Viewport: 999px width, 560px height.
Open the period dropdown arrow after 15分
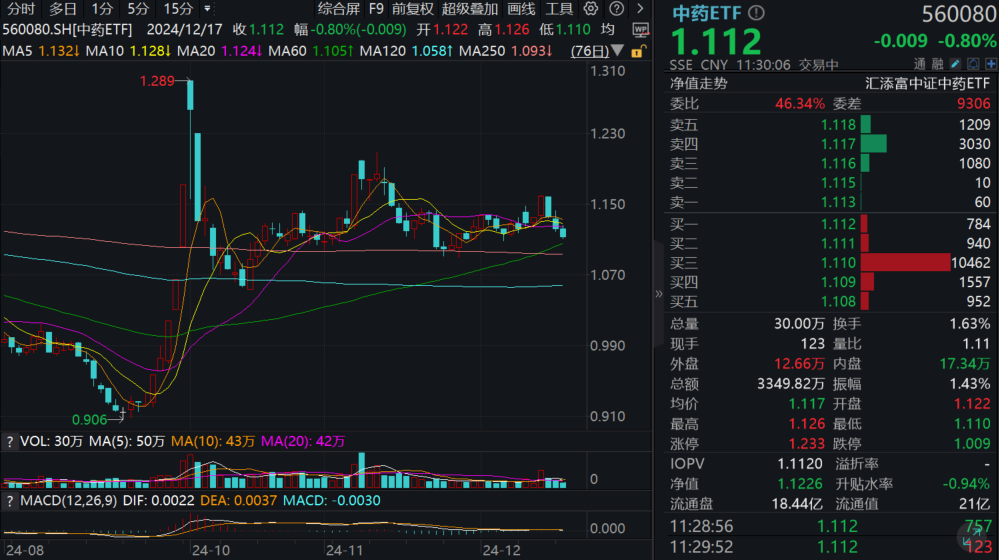coord(207,9)
